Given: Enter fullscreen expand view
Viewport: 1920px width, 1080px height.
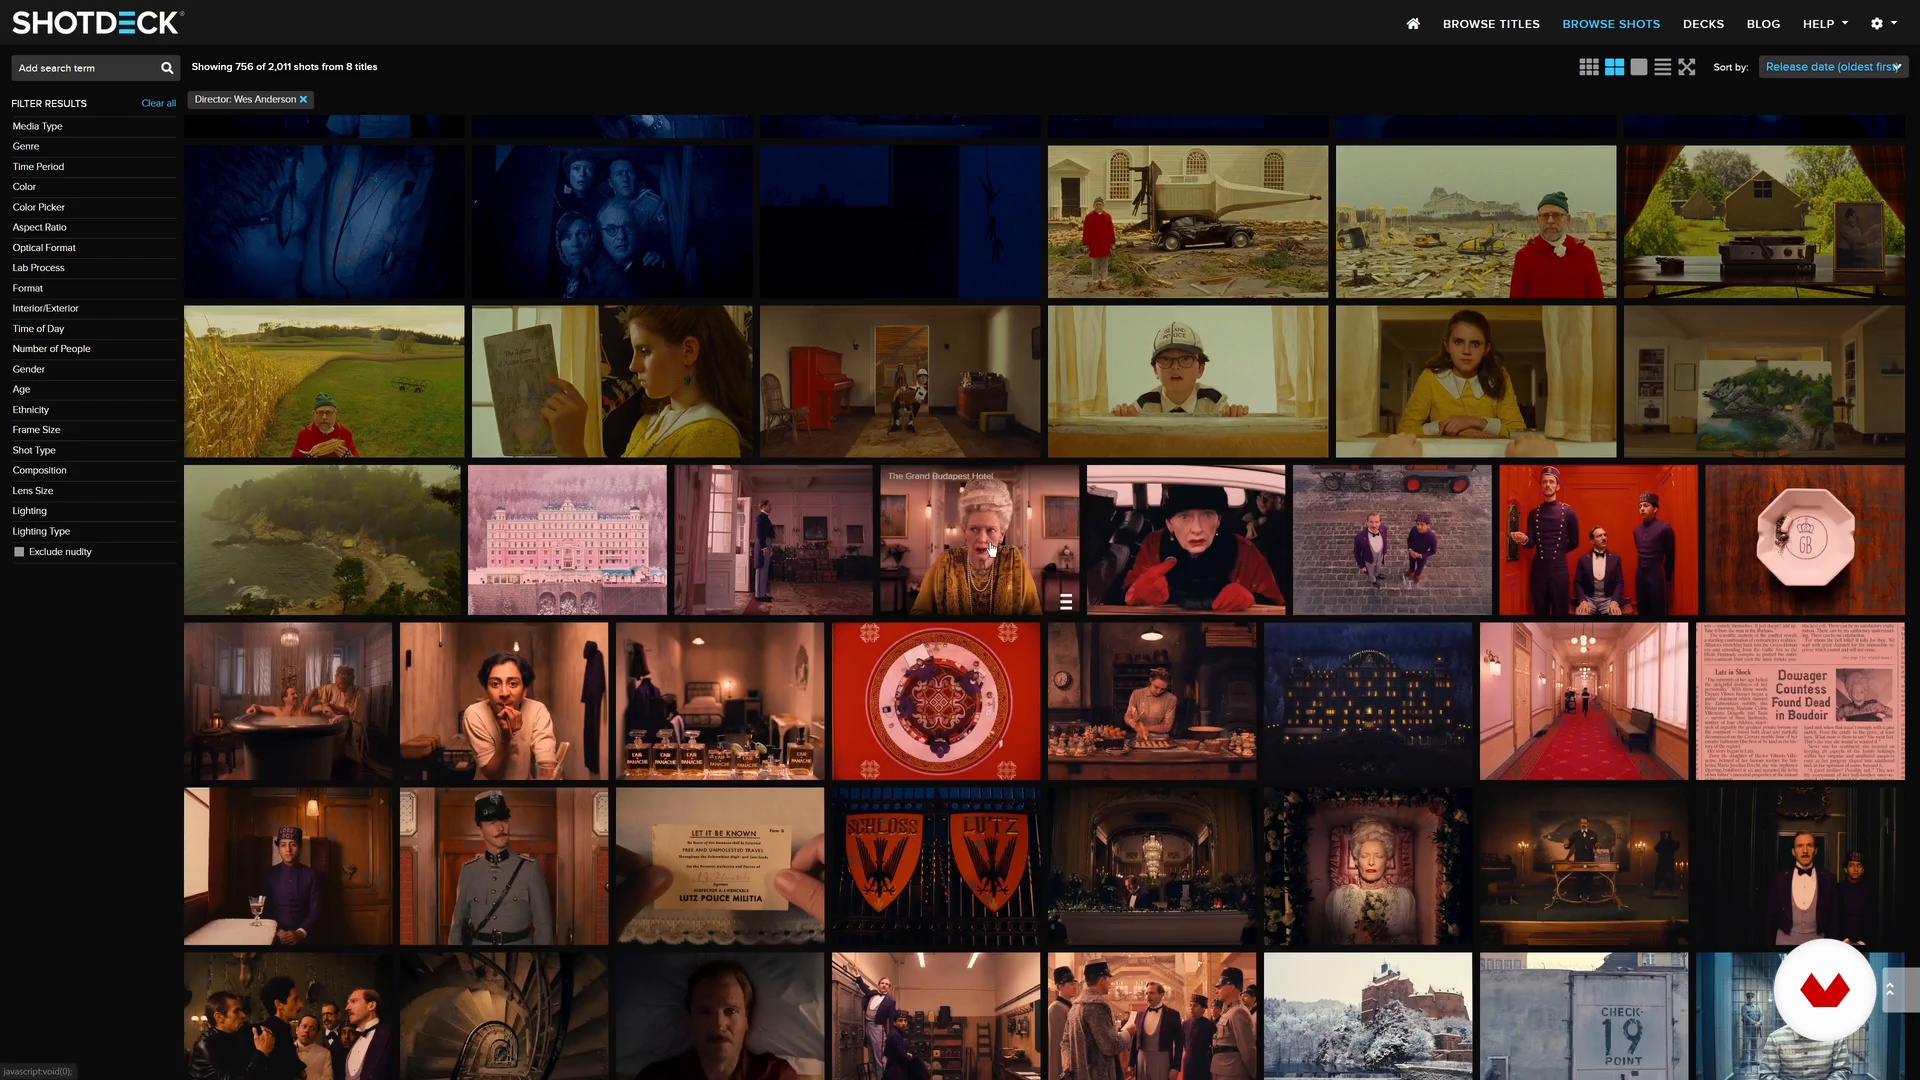Looking at the screenshot, I should click(x=1687, y=67).
